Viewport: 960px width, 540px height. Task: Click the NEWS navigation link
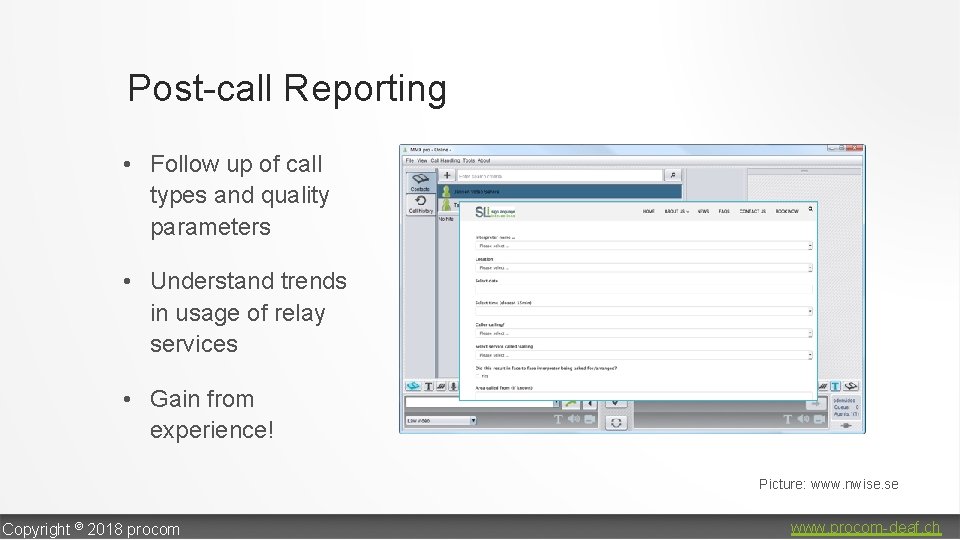point(703,211)
